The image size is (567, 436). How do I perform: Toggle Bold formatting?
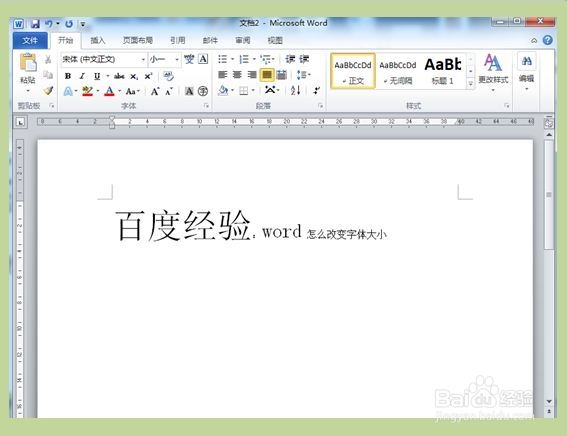pyautogui.click(x=68, y=76)
